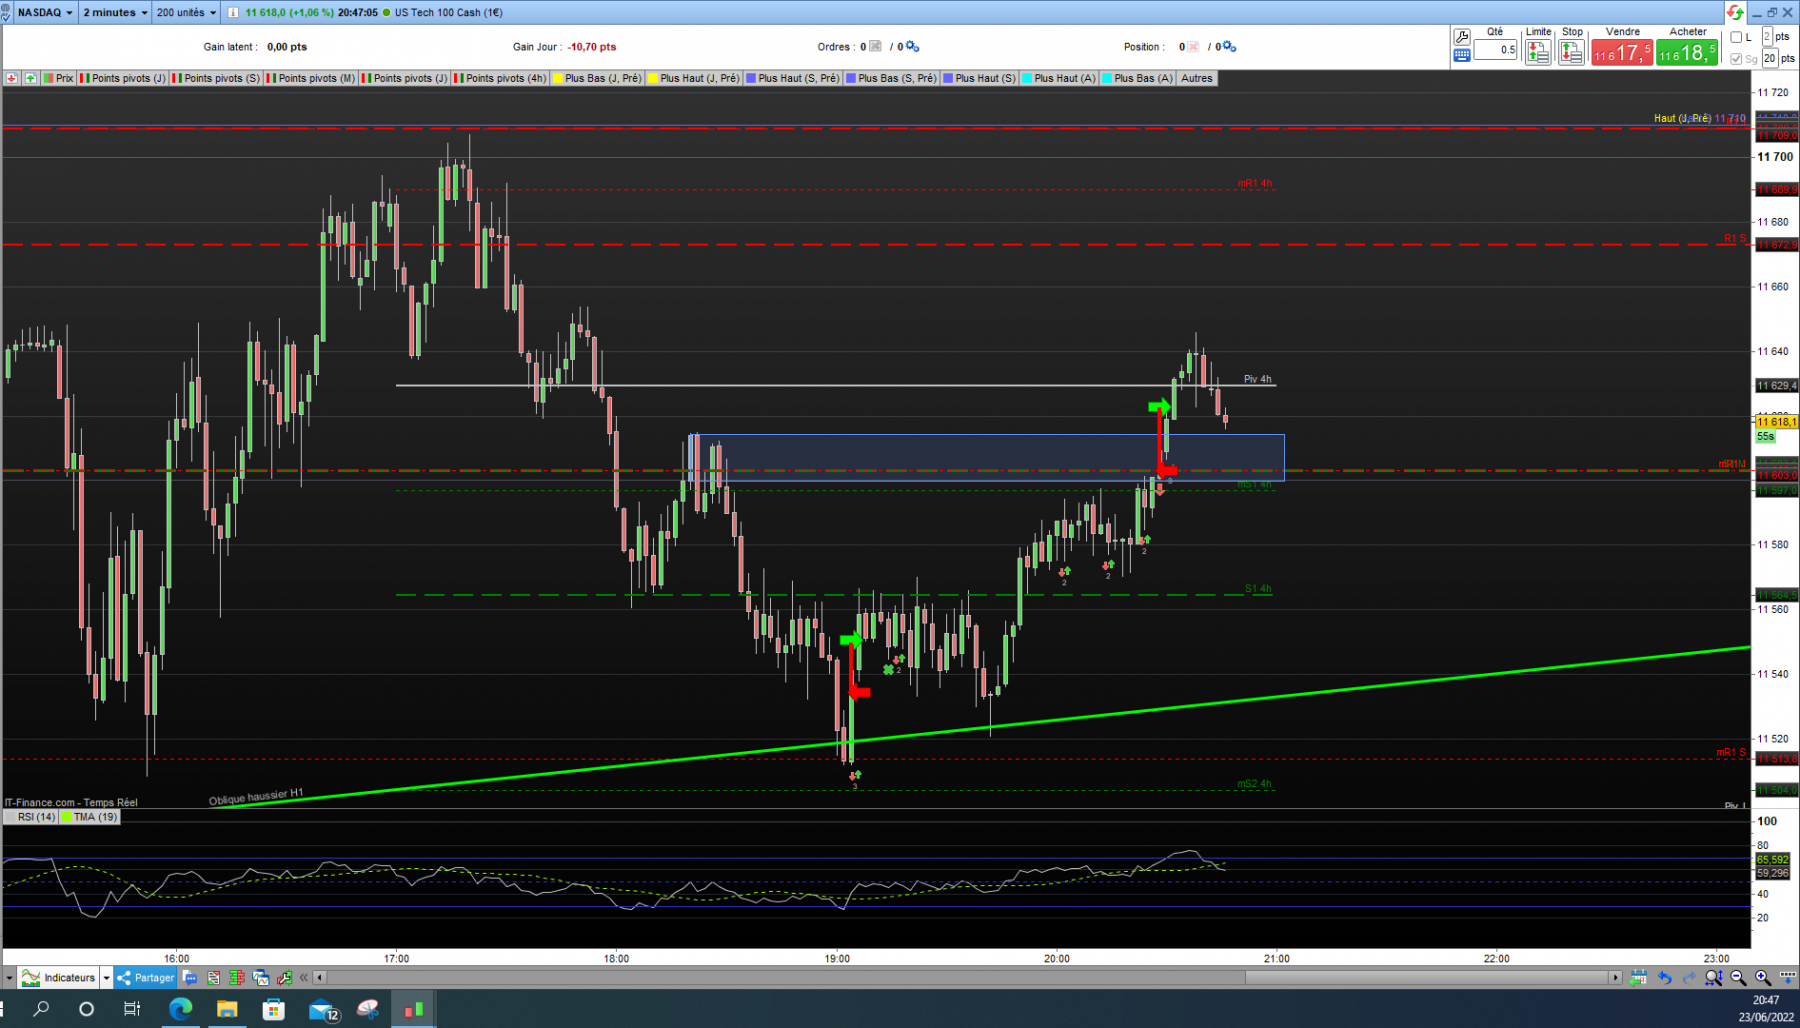Open the chat bubble icon near Partager
The height and width of the screenshot is (1028, 1800).
click(x=190, y=978)
